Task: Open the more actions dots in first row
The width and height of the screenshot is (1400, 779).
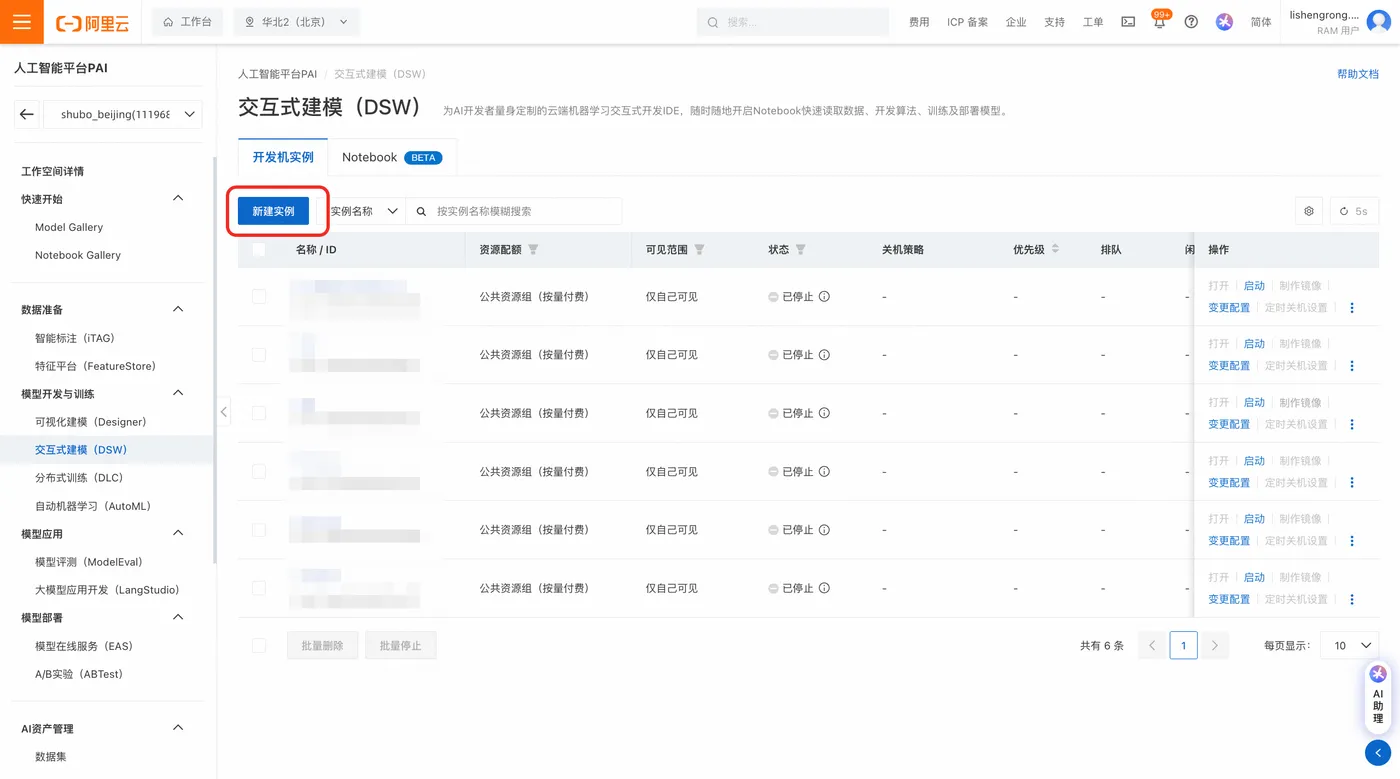Action: point(1352,308)
